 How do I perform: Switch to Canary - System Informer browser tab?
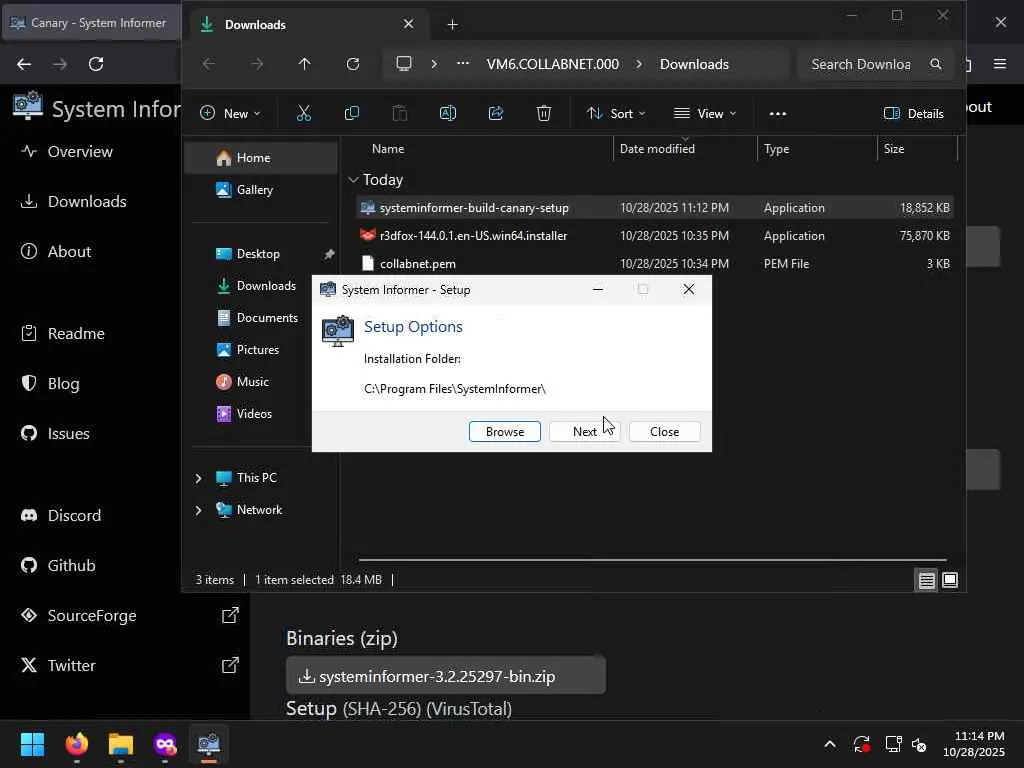90,23
